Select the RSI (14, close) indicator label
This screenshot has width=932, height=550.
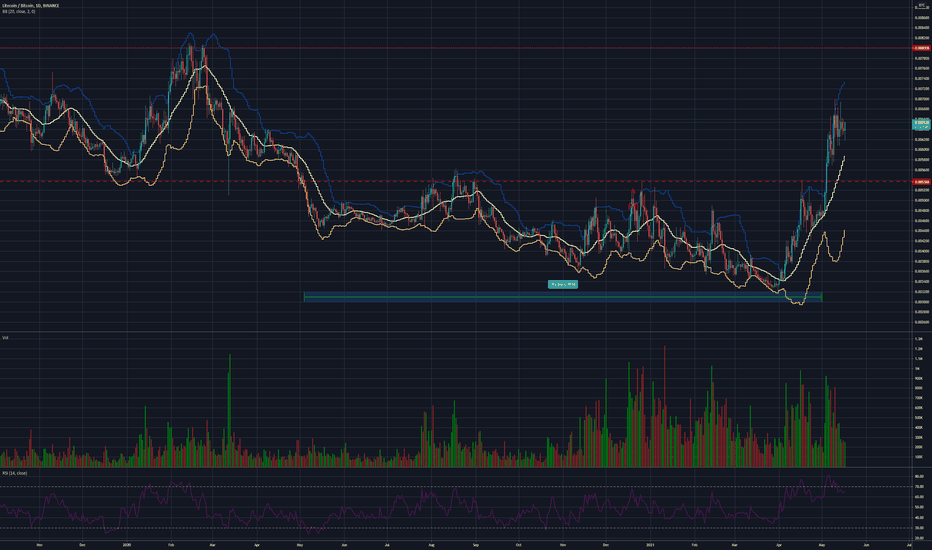[15, 473]
